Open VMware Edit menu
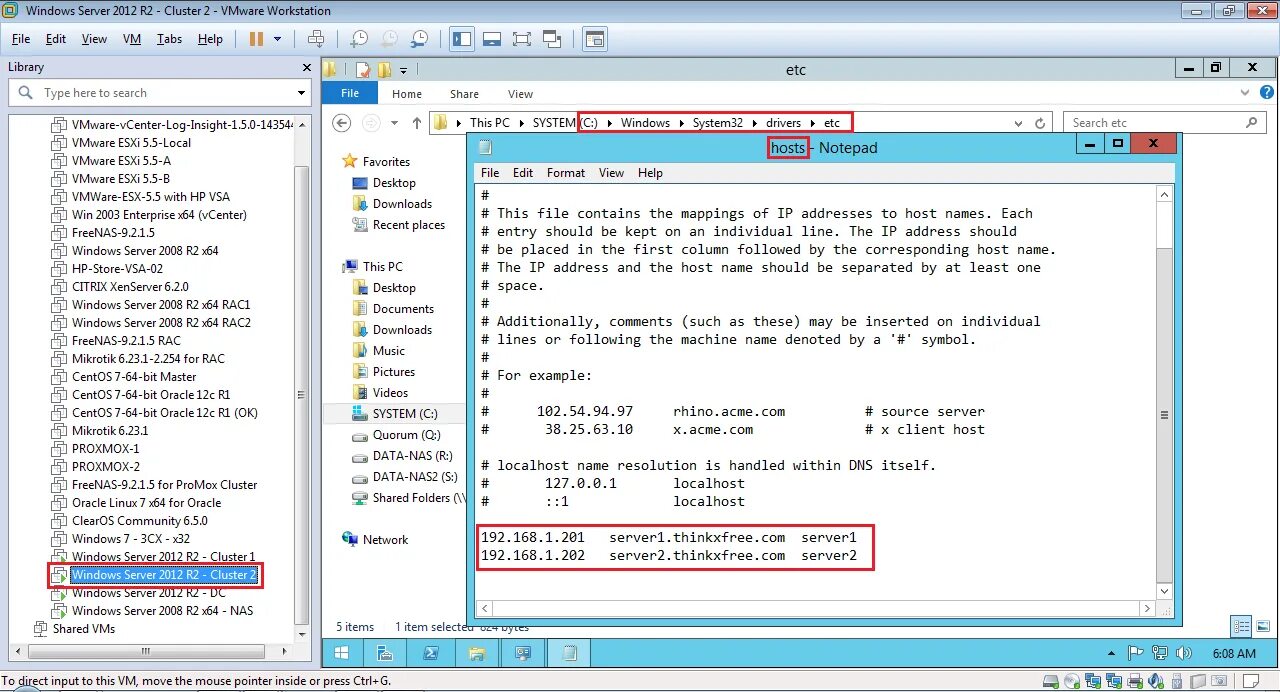This screenshot has width=1280, height=692. pos(56,39)
